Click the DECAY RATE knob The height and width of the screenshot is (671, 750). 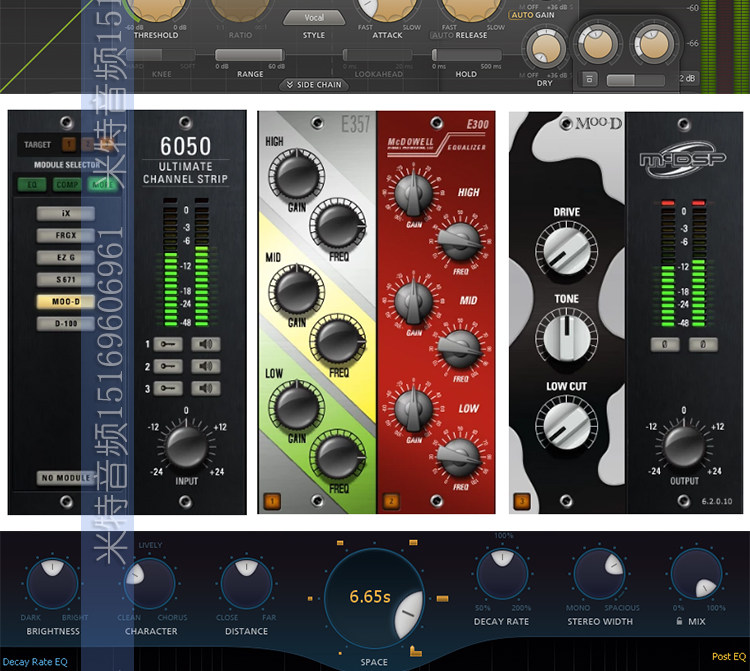[502, 573]
